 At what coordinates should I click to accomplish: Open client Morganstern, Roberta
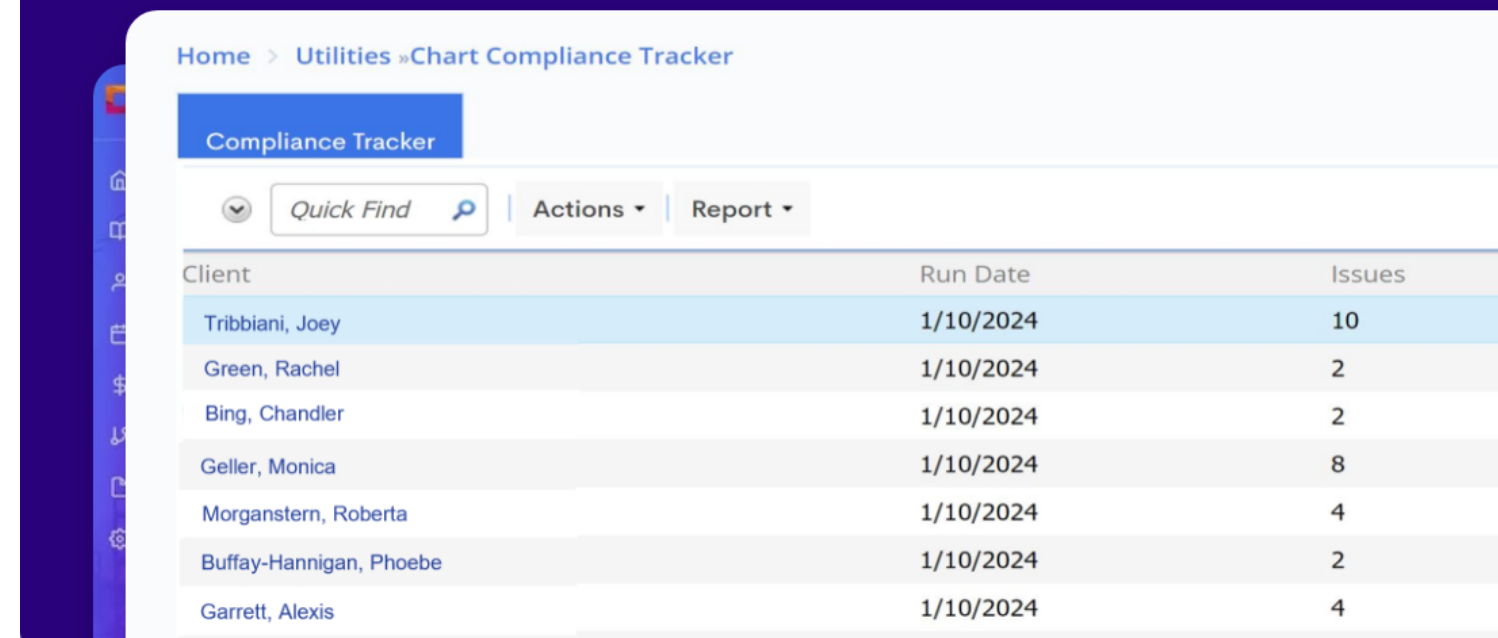[304, 514]
